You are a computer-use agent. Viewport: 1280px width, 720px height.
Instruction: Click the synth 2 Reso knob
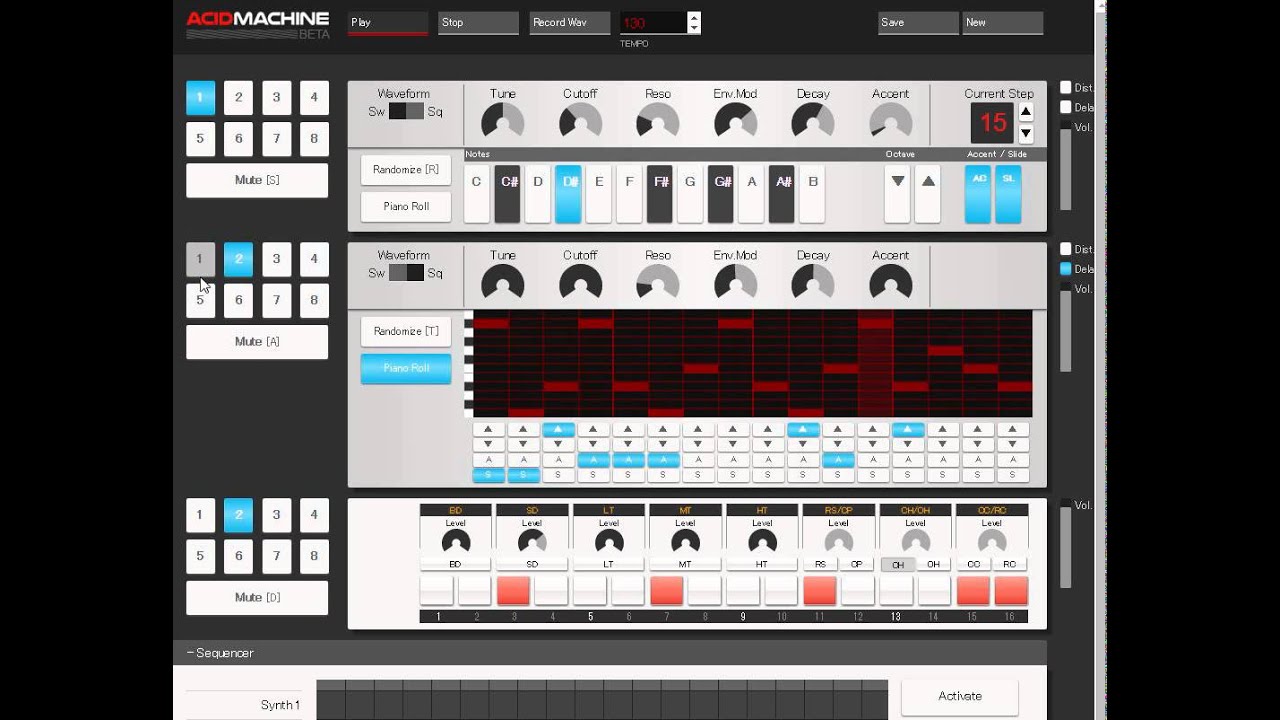pyautogui.click(x=658, y=284)
